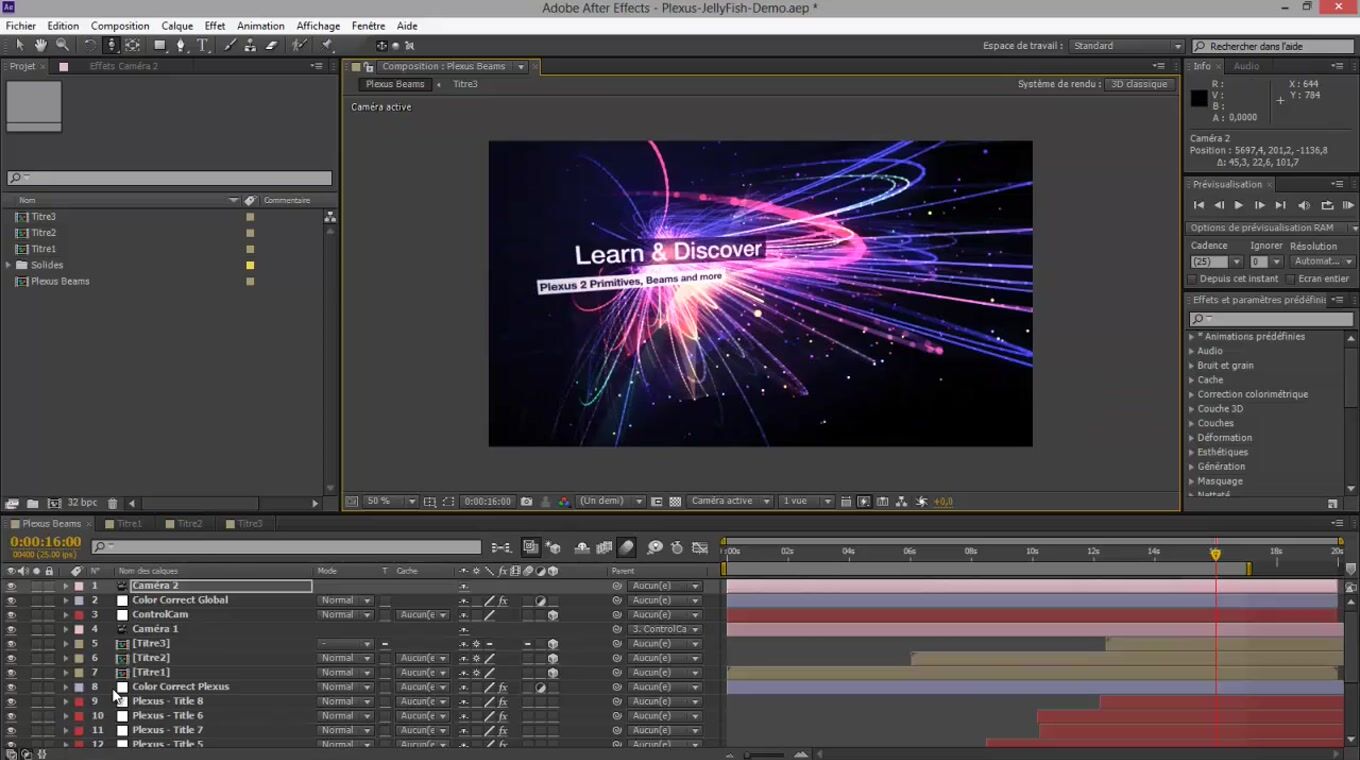The width and height of the screenshot is (1360, 760).
Task: Open the 'Caméra active' view dropdown
Action: (x=729, y=501)
